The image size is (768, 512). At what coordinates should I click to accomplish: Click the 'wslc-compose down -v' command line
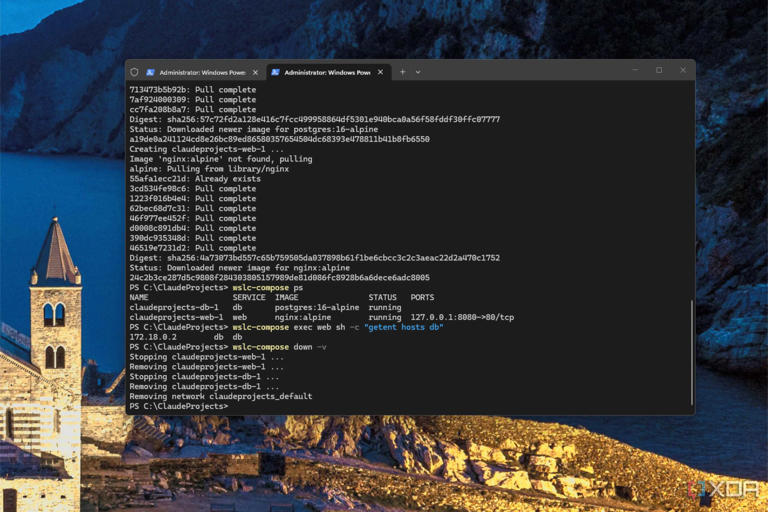(279, 347)
